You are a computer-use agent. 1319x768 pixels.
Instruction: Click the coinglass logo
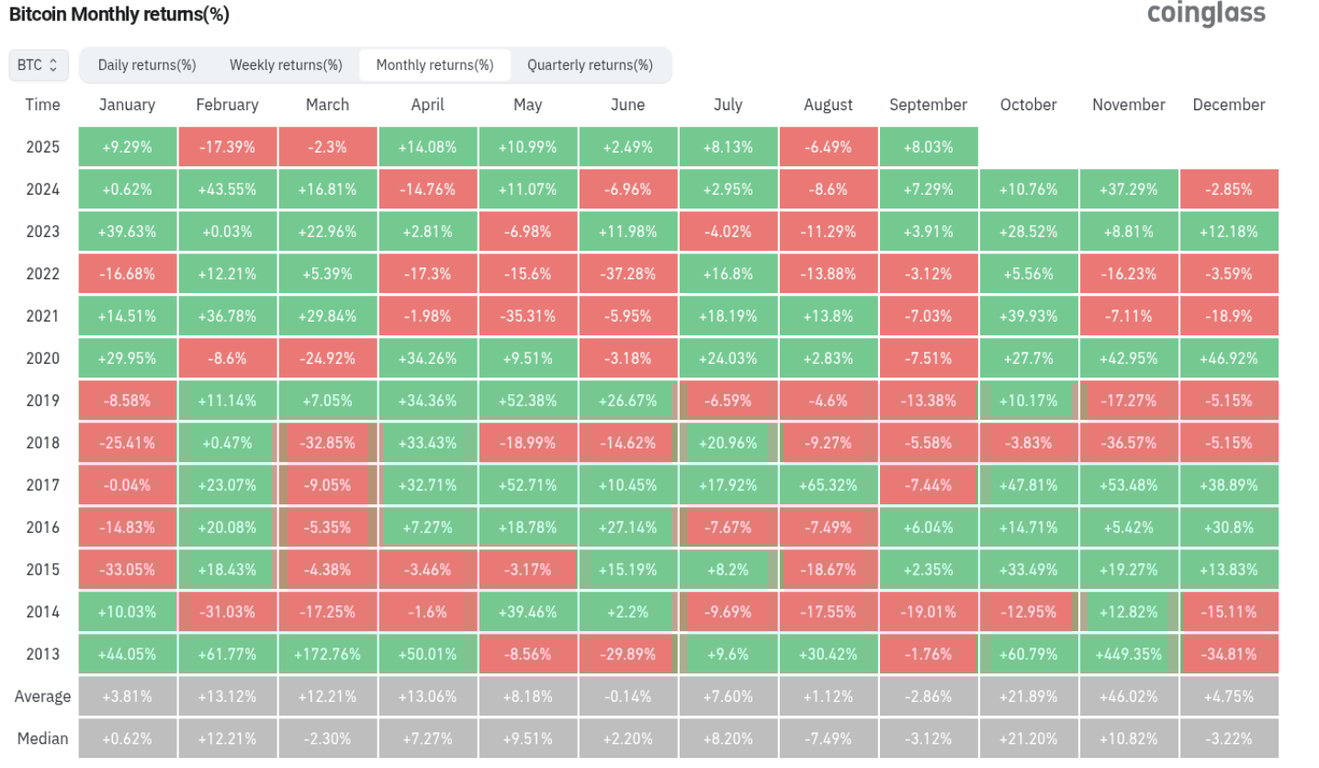[x=1204, y=15]
